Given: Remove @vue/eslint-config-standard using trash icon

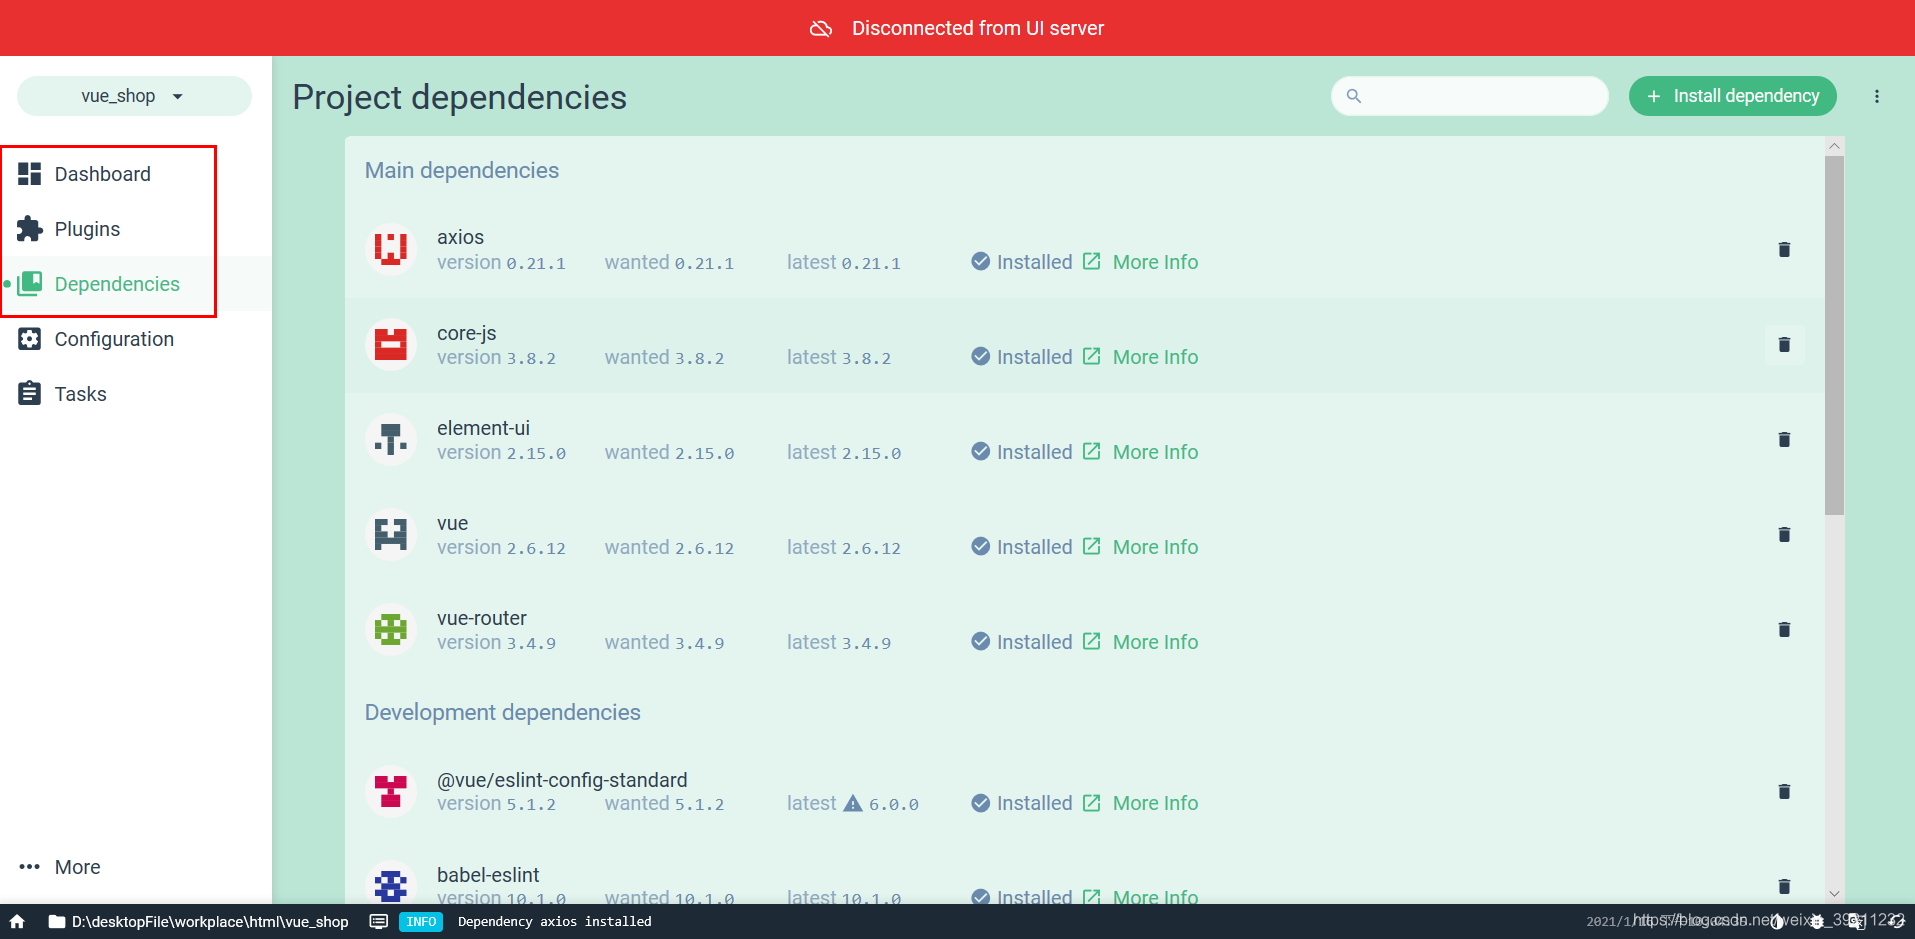Looking at the screenshot, I should tap(1784, 791).
